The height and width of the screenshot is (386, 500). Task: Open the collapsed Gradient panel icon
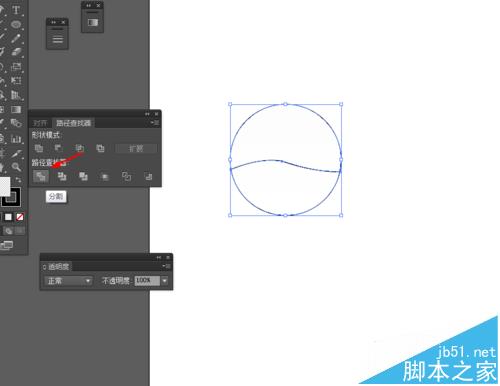(x=93, y=23)
